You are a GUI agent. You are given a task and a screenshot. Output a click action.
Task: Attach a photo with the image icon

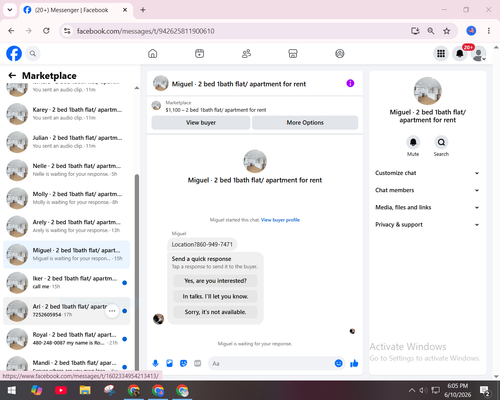click(169, 363)
